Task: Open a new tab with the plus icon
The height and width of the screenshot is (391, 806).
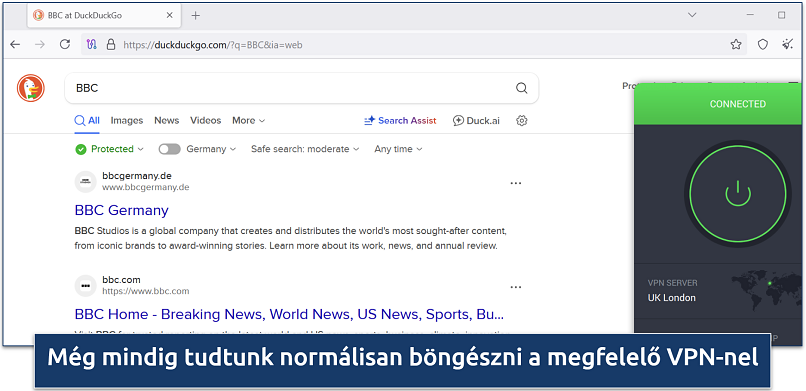Action: (x=195, y=15)
